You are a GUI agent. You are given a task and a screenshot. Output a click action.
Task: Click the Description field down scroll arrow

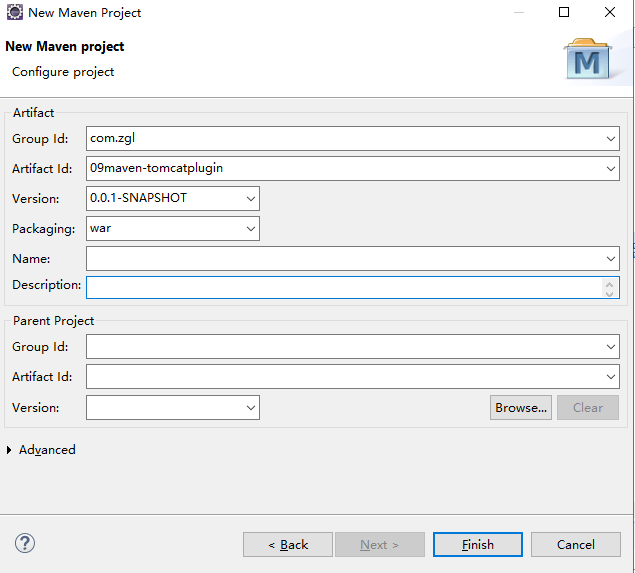click(x=609, y=293)
